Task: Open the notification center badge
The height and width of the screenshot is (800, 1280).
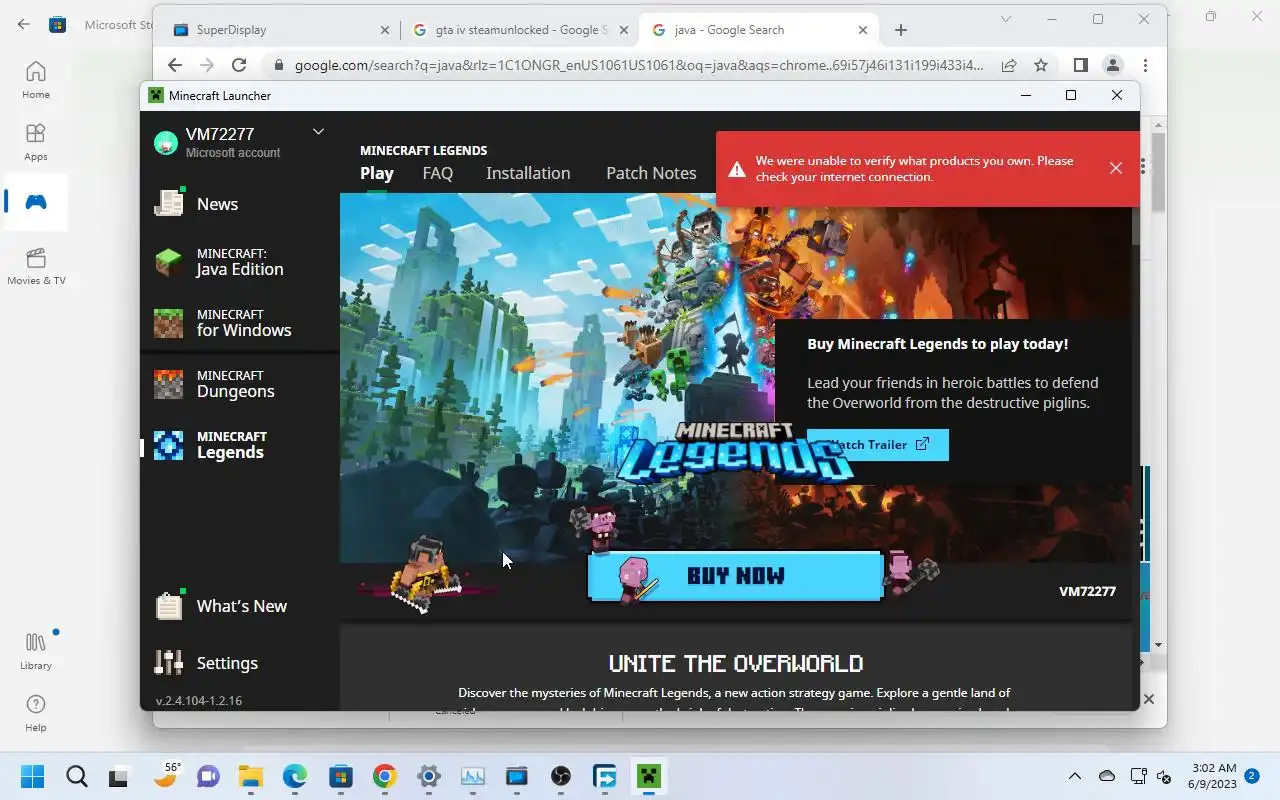Action: point(1252,776)
